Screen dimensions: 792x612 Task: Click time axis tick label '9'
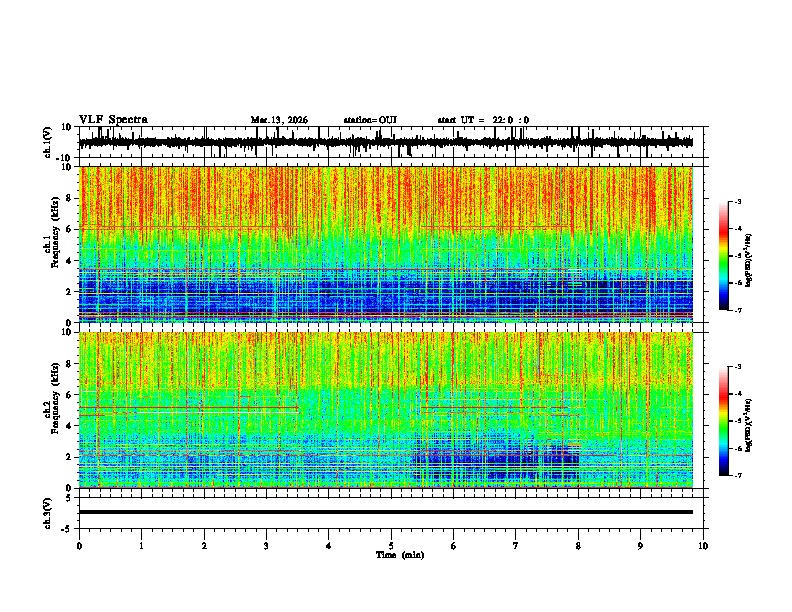click(x=640, y=546)
